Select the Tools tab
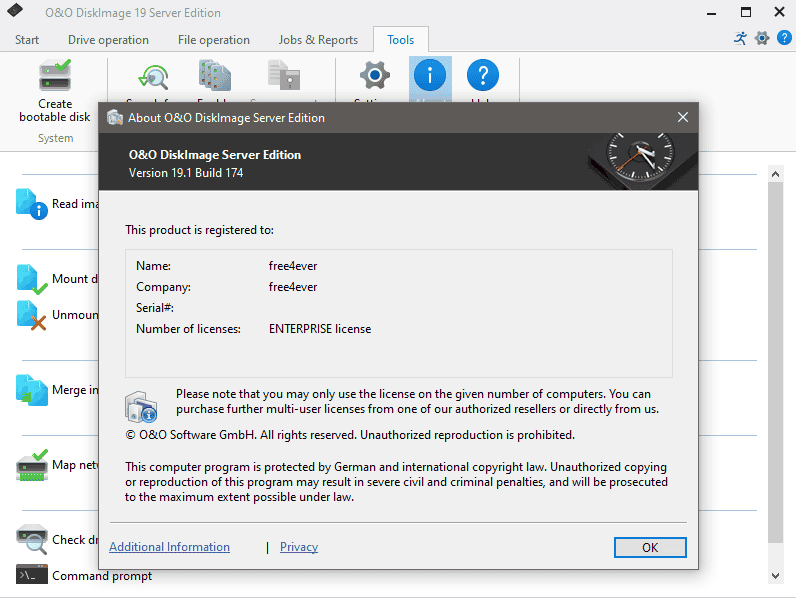Viewport: 796px width, 598px height. (401, 40)
